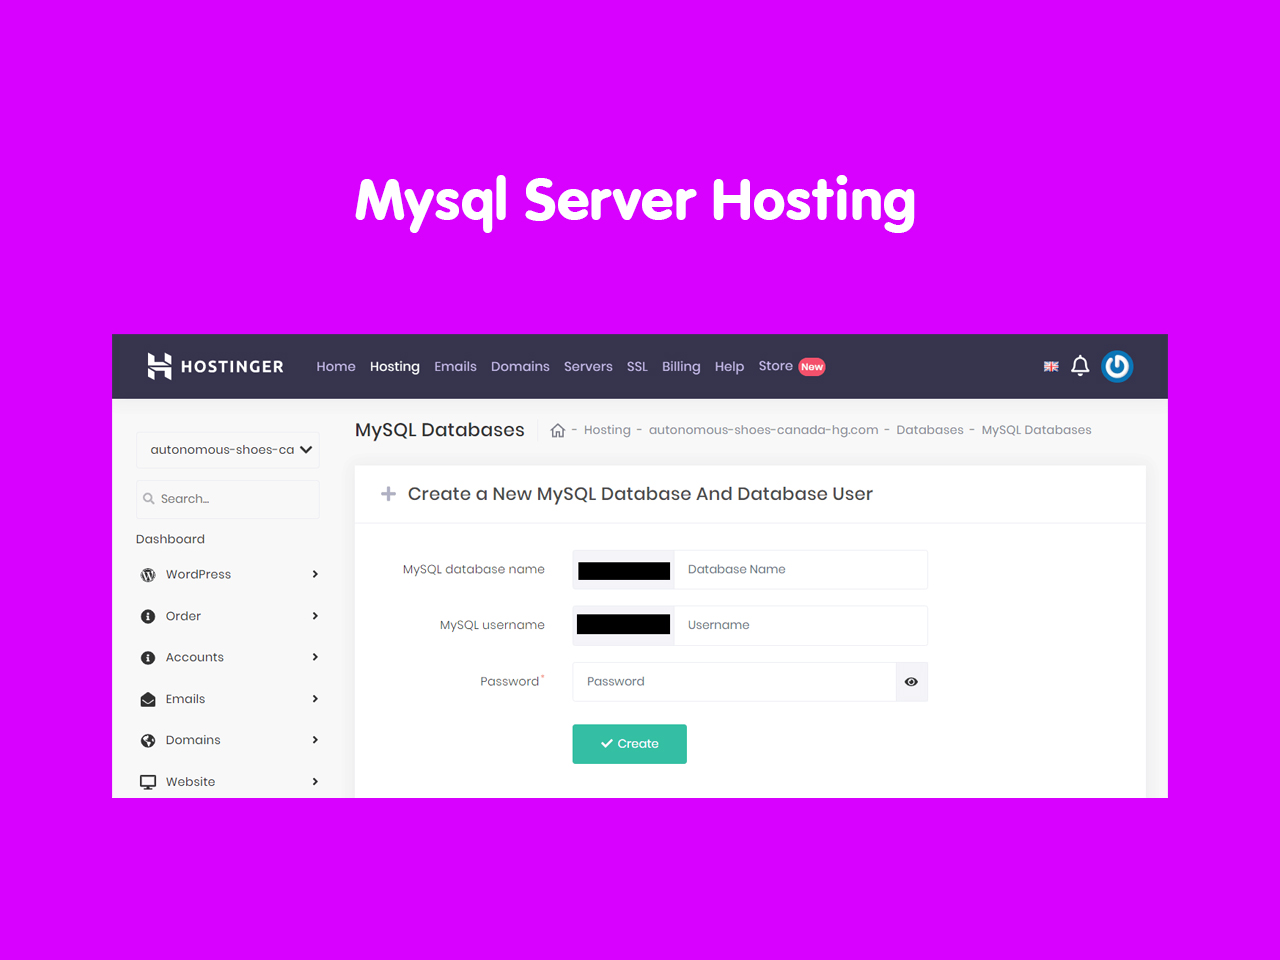Screen dimensions: 1280x960
Task: Expand the Order sidebar chevron
Action: [315, 616]
